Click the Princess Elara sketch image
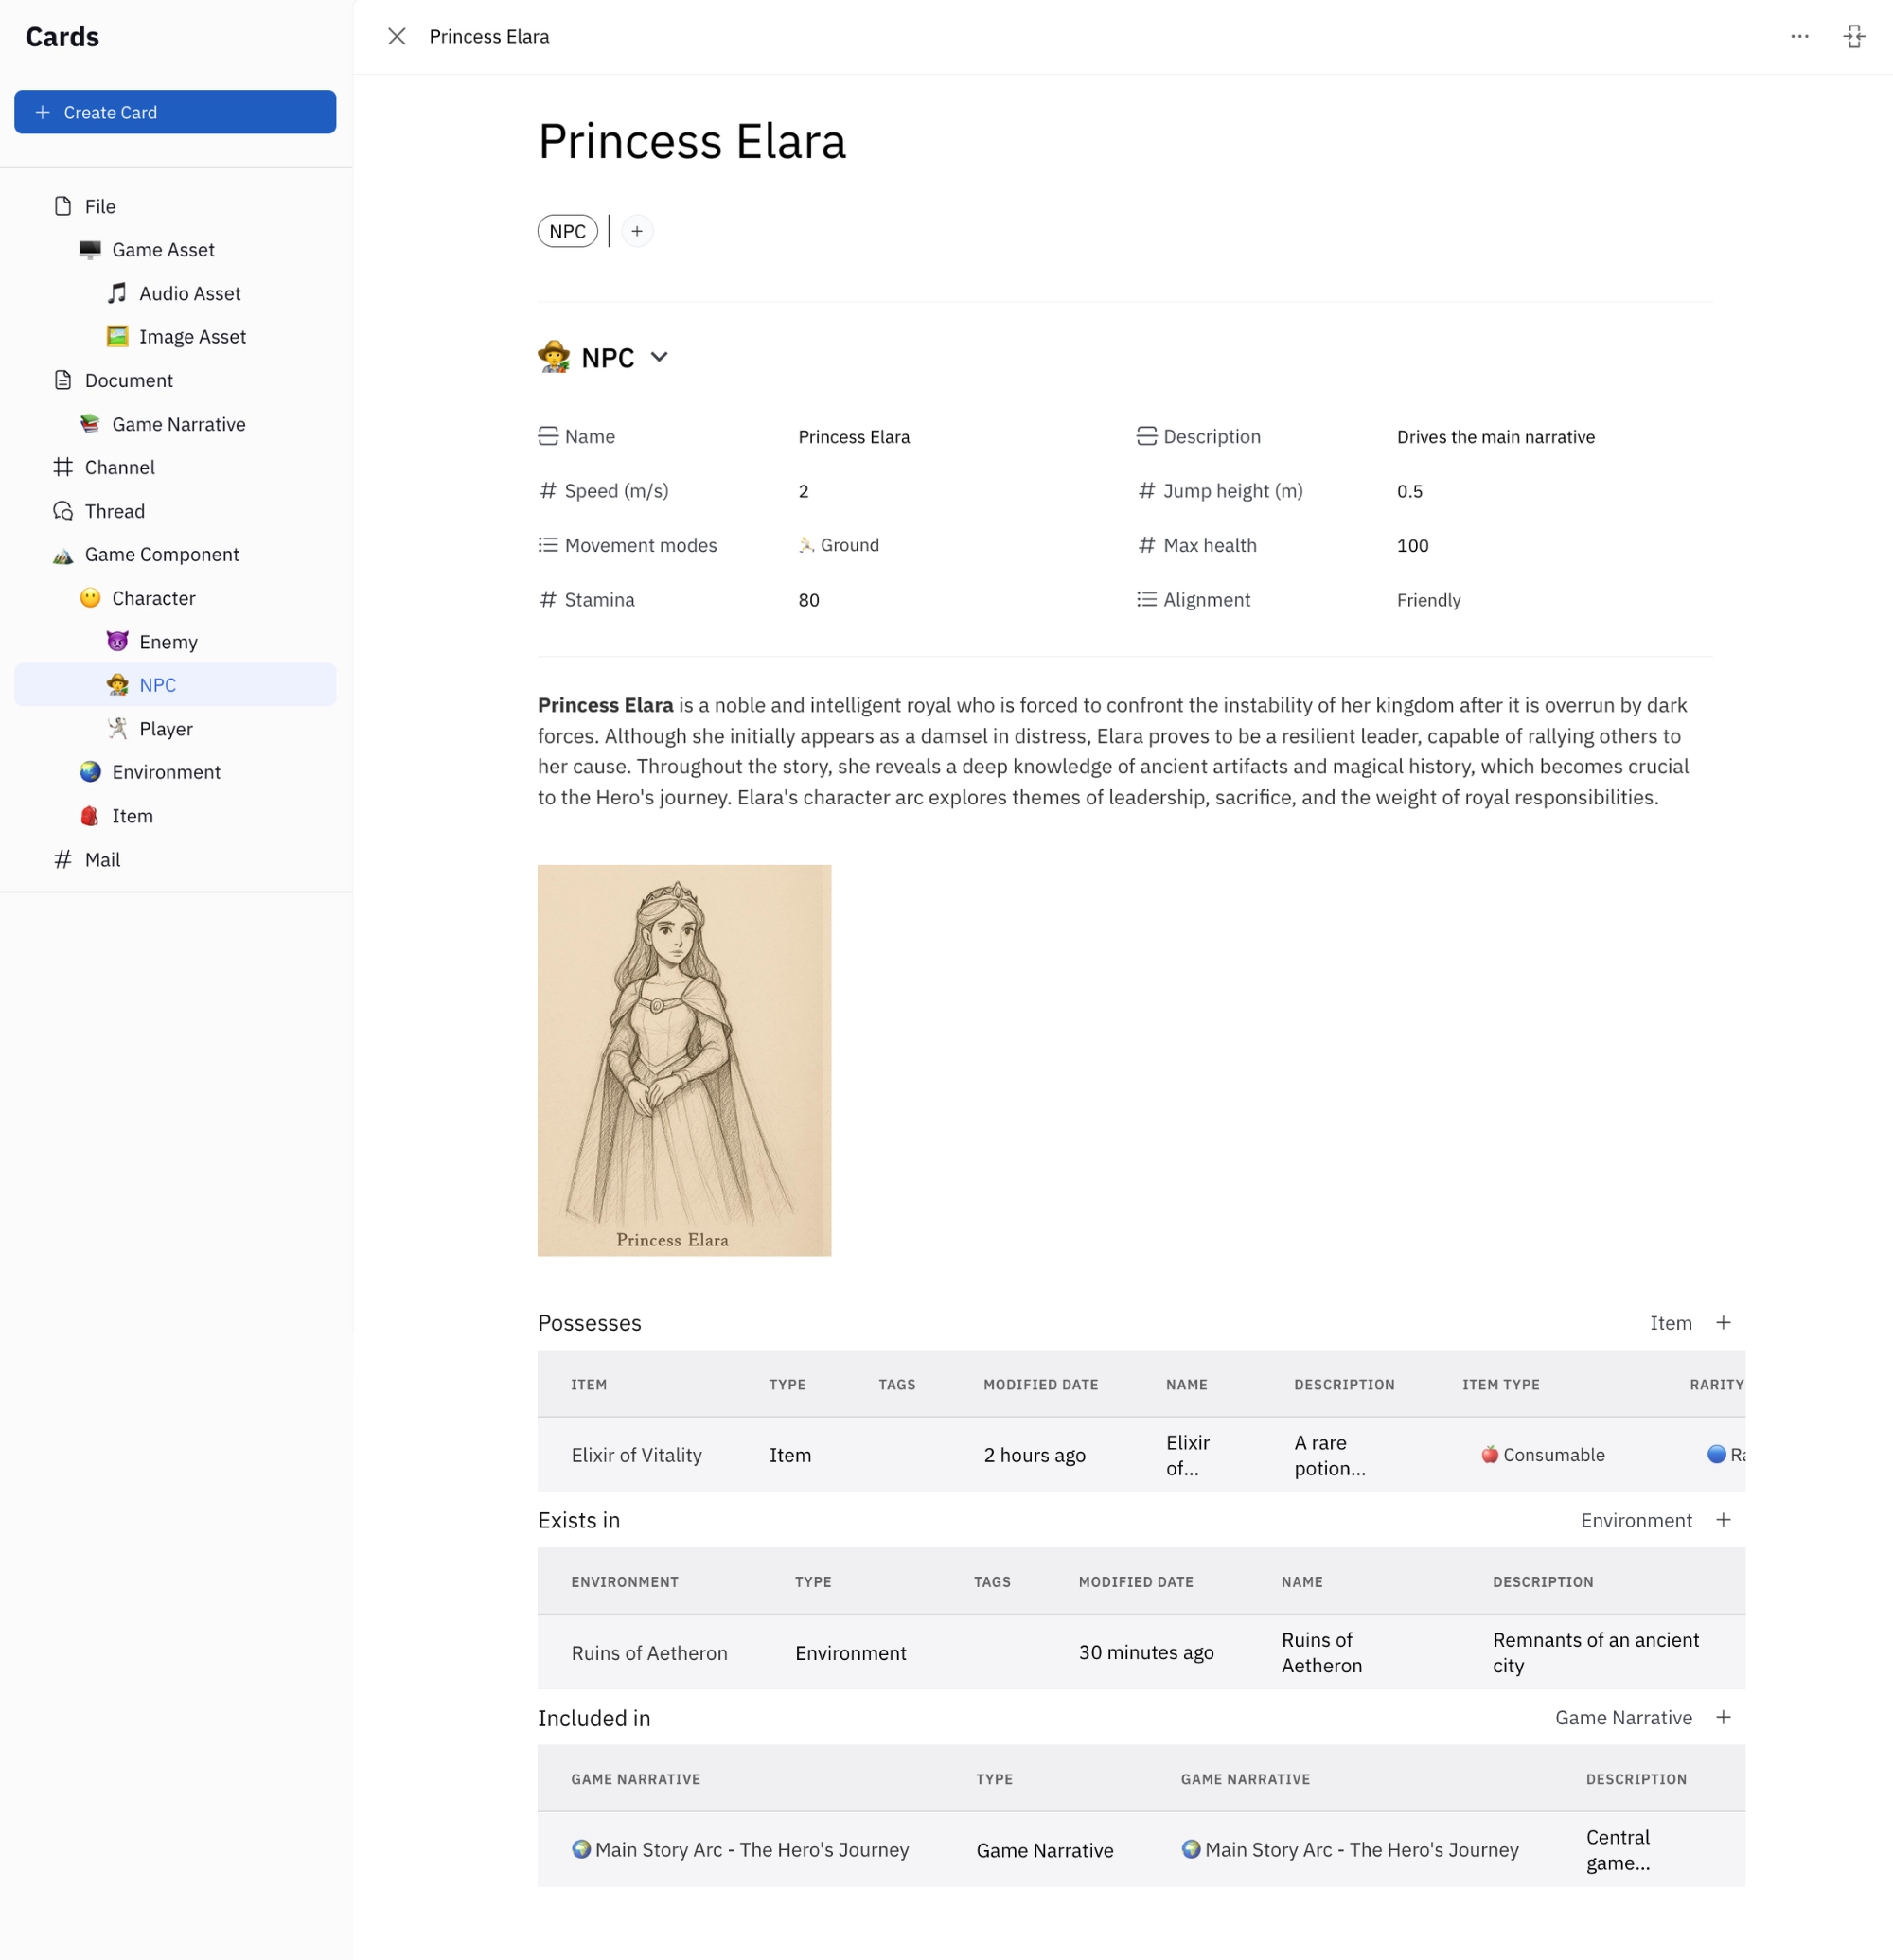Viewport: 1893px width, 1960px height. tap(684, 1059)
